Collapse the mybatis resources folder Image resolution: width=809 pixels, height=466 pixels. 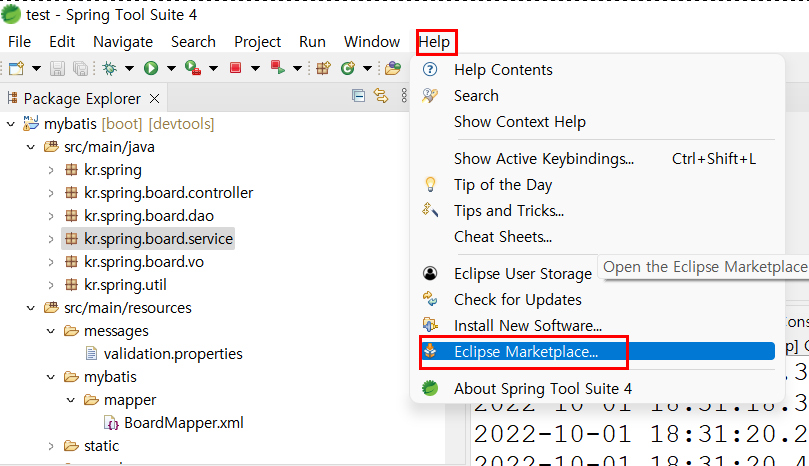tap(51, 377)
